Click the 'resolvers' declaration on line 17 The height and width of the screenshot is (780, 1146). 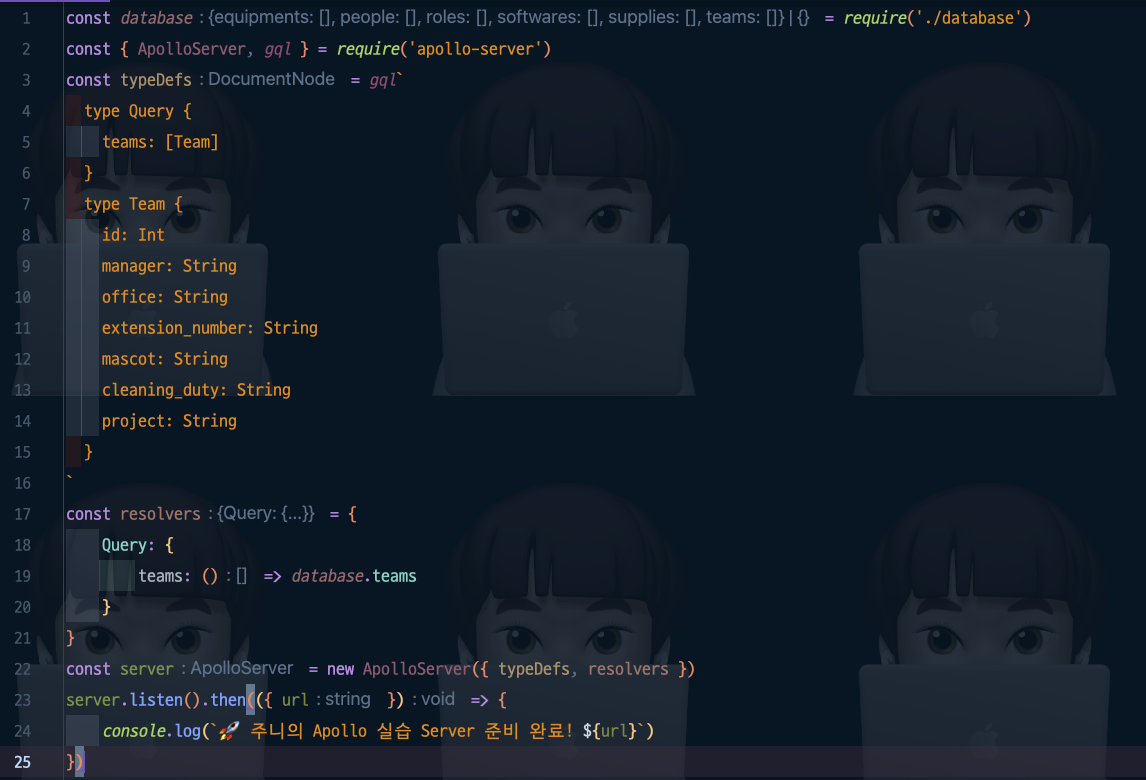(160, 514)
